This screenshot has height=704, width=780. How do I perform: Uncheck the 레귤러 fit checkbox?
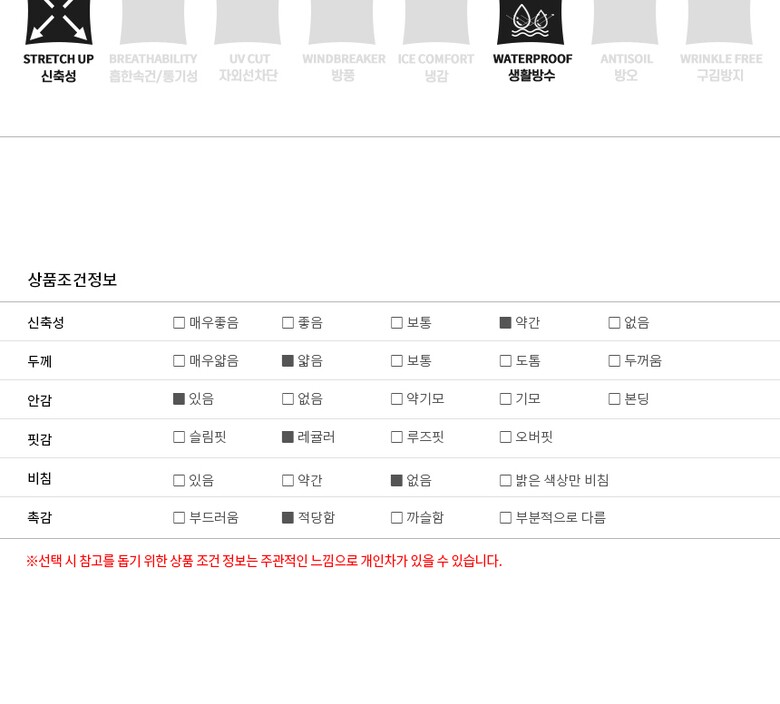[x=288, y=437]
